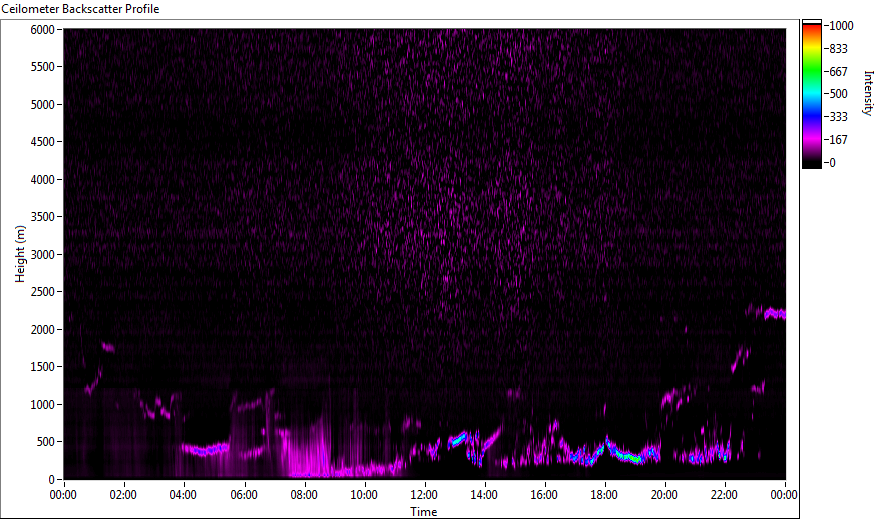The width and height of the screenshot is (878, 519).
Task: Click the 10:00 time axis label
Action: pos(364,495)
